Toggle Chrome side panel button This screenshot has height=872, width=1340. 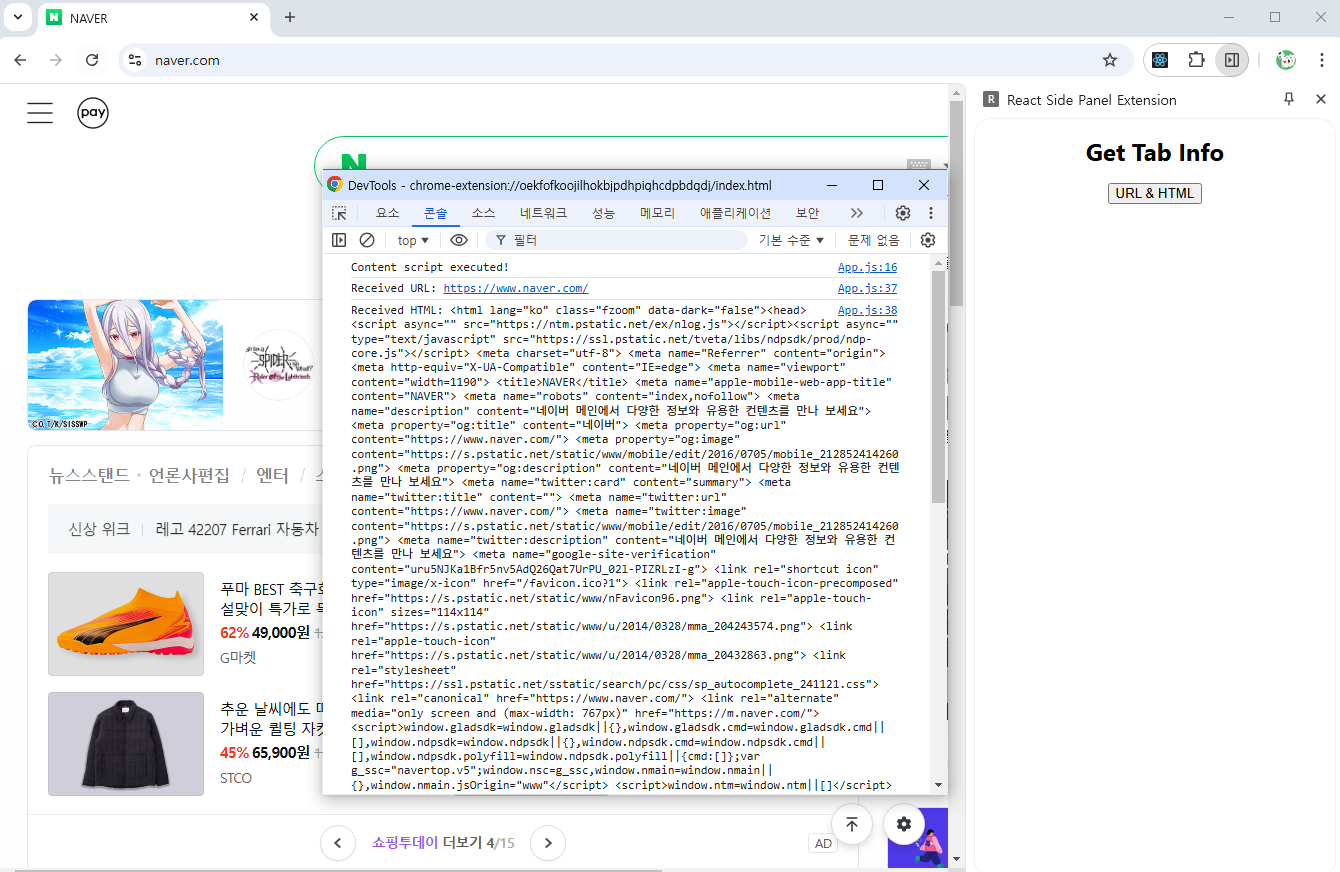point(1232,60)
